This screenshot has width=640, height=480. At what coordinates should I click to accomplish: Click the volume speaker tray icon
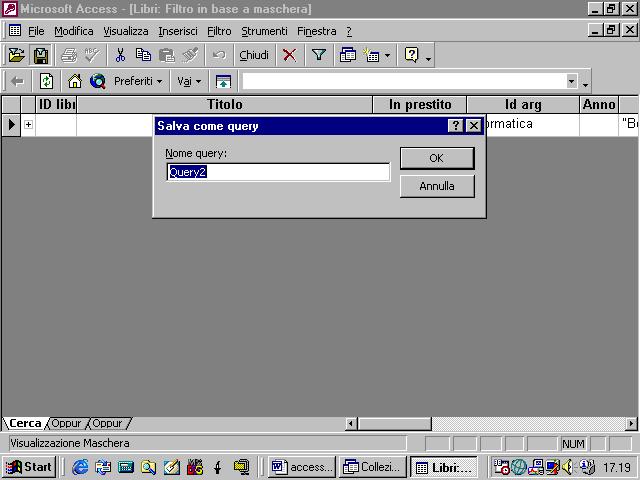567,467
